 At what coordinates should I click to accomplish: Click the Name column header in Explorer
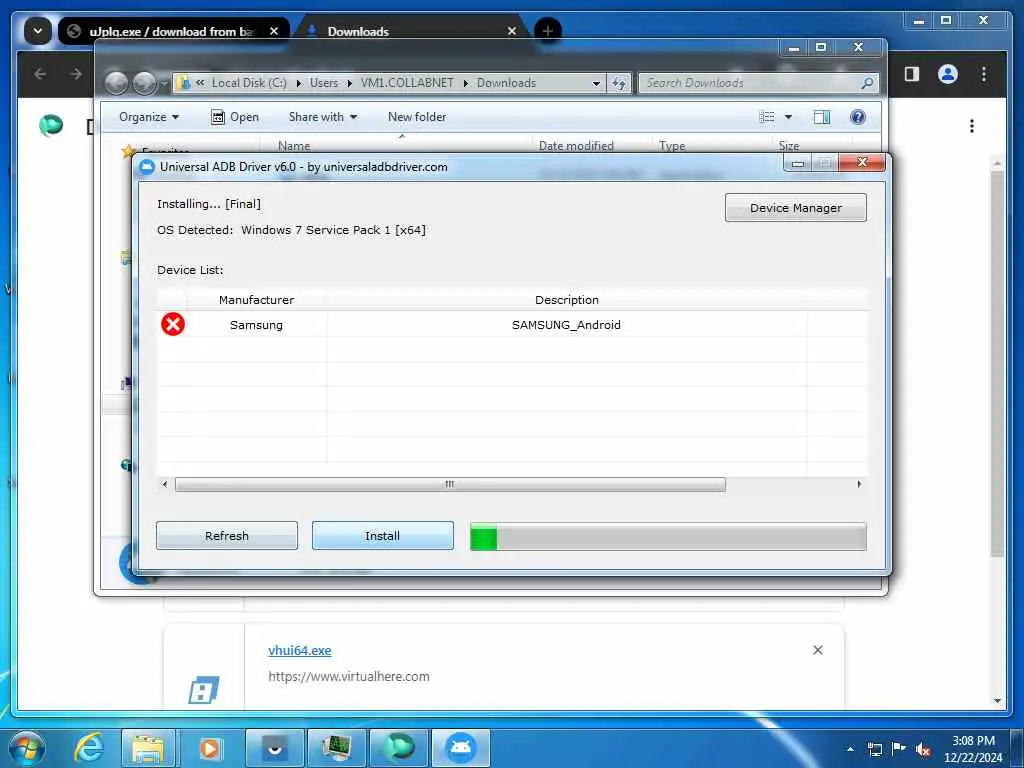tap(294, 146)
